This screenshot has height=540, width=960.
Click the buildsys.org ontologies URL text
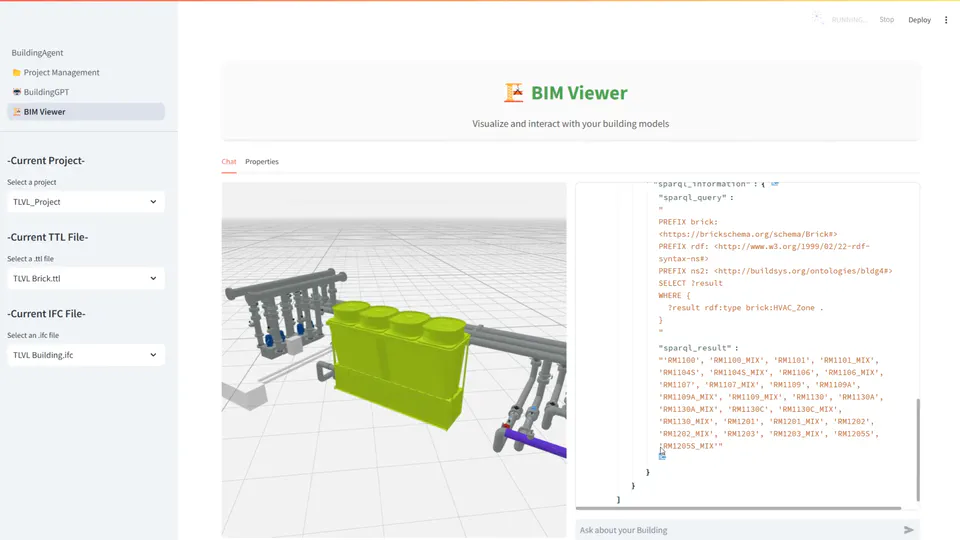[803, 271]
